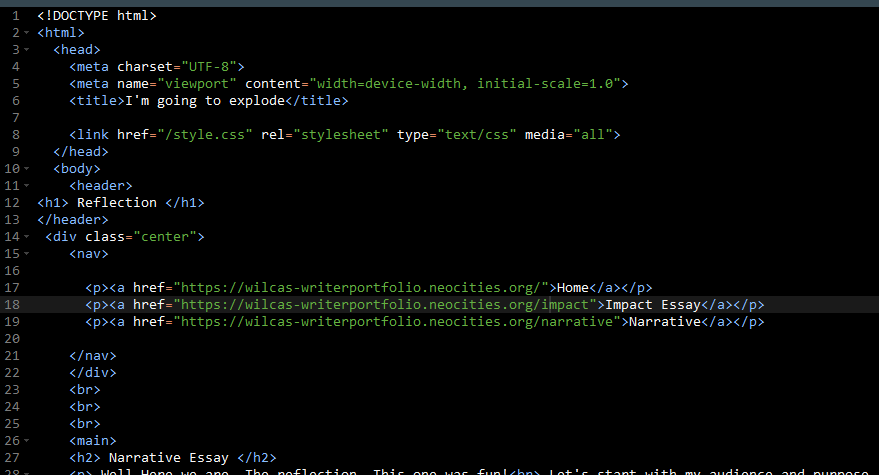
Task: Click line number 18 in the gutter
Action: [12, 305]
